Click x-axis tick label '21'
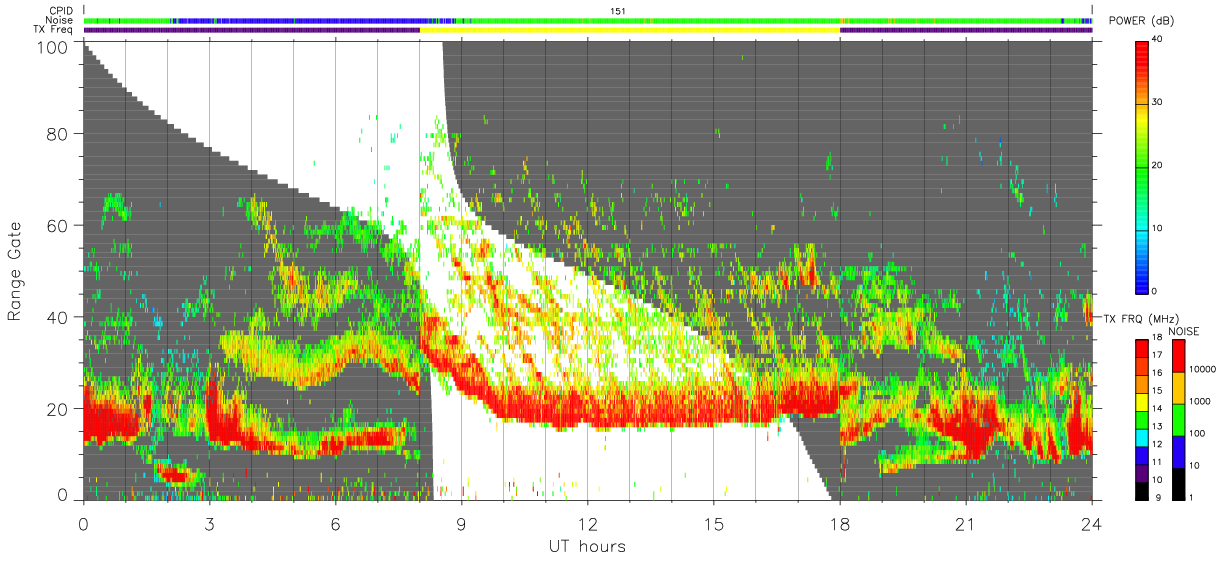Viewport: 1228px width, 567px height. pyautogui.click(x=966, y=524)
